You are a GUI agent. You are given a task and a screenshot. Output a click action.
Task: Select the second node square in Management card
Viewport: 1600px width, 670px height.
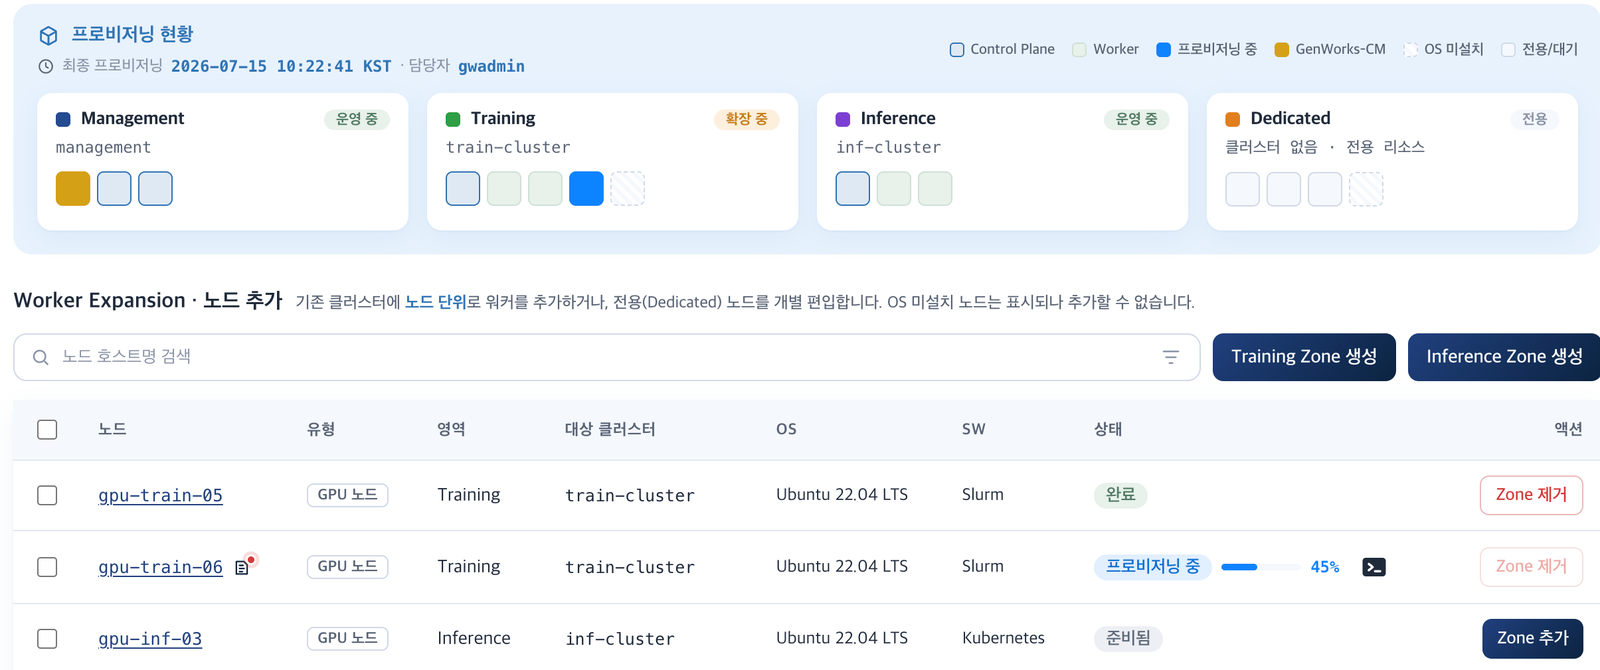tap(114, 189)
